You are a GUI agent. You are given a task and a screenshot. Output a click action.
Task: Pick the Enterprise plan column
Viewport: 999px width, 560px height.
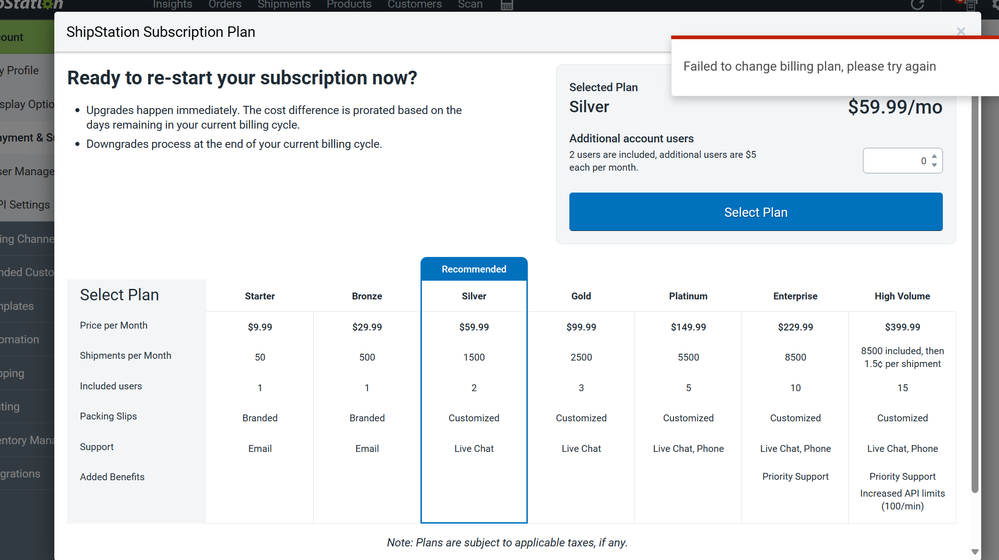coord(795,296)
